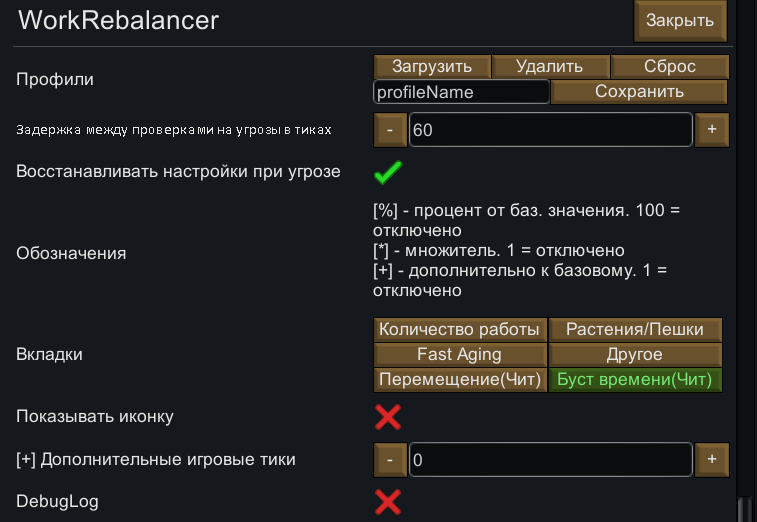
Task: Toggle the restore settings on threat checkmark
Action: click(388, 172)
